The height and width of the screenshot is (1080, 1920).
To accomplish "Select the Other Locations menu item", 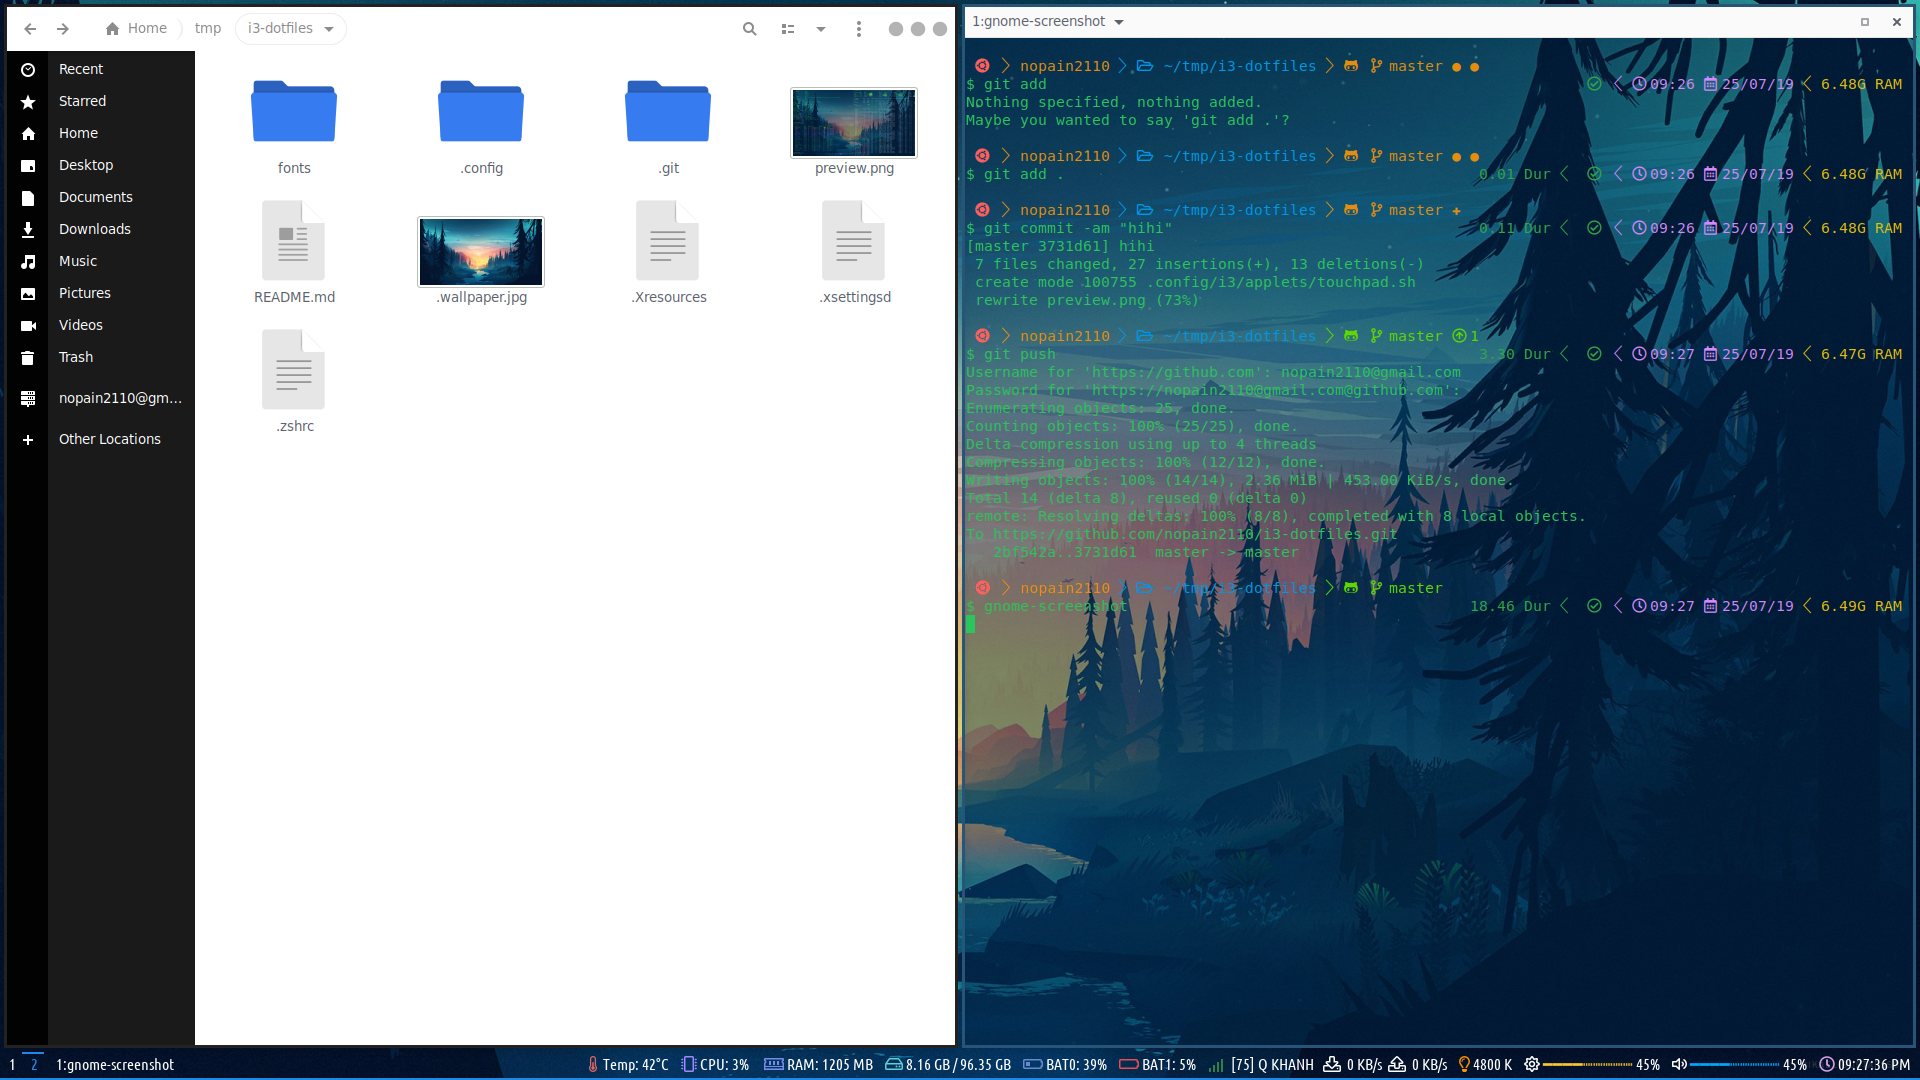I will pos(109,438).
